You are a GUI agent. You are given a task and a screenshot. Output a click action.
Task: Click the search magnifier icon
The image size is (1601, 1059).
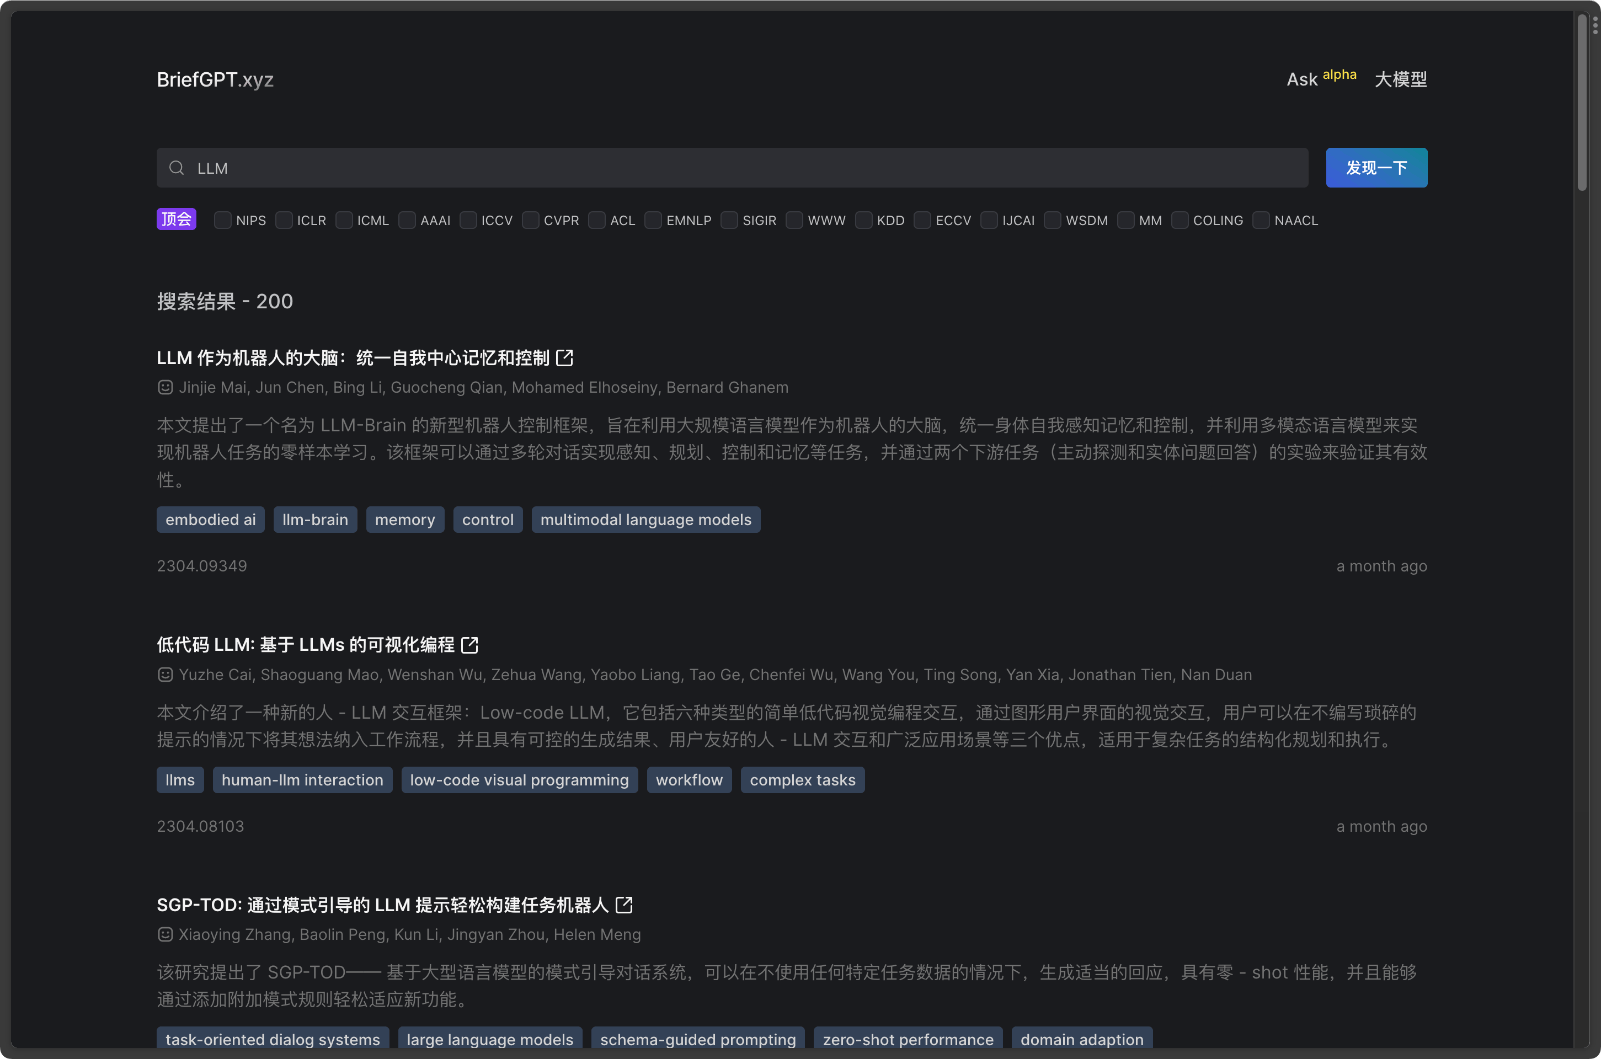[176, 168]
